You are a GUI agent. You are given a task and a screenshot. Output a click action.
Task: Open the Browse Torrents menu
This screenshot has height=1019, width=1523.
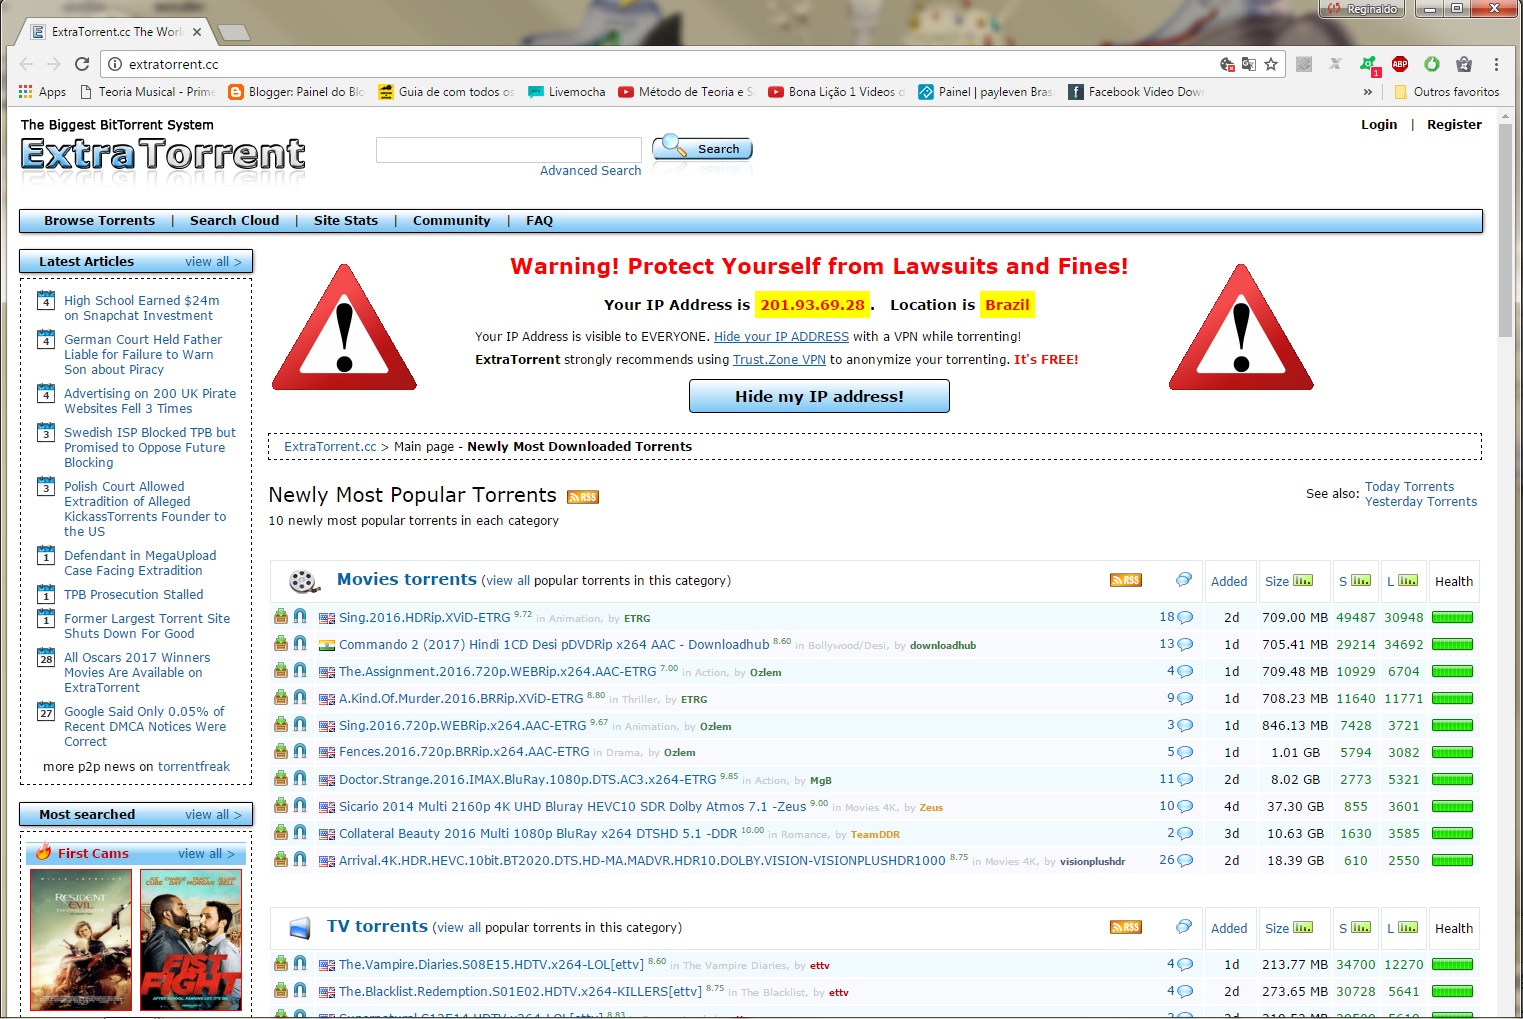coord(99,221)
